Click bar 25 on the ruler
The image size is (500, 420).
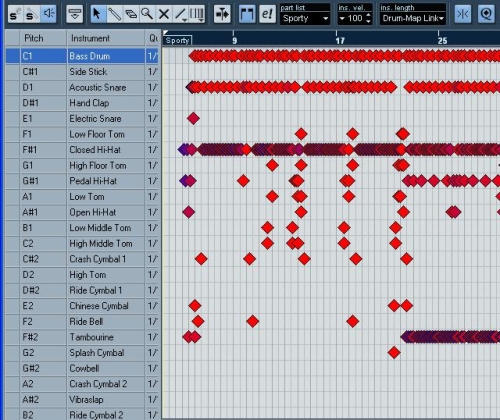(442, 41)
